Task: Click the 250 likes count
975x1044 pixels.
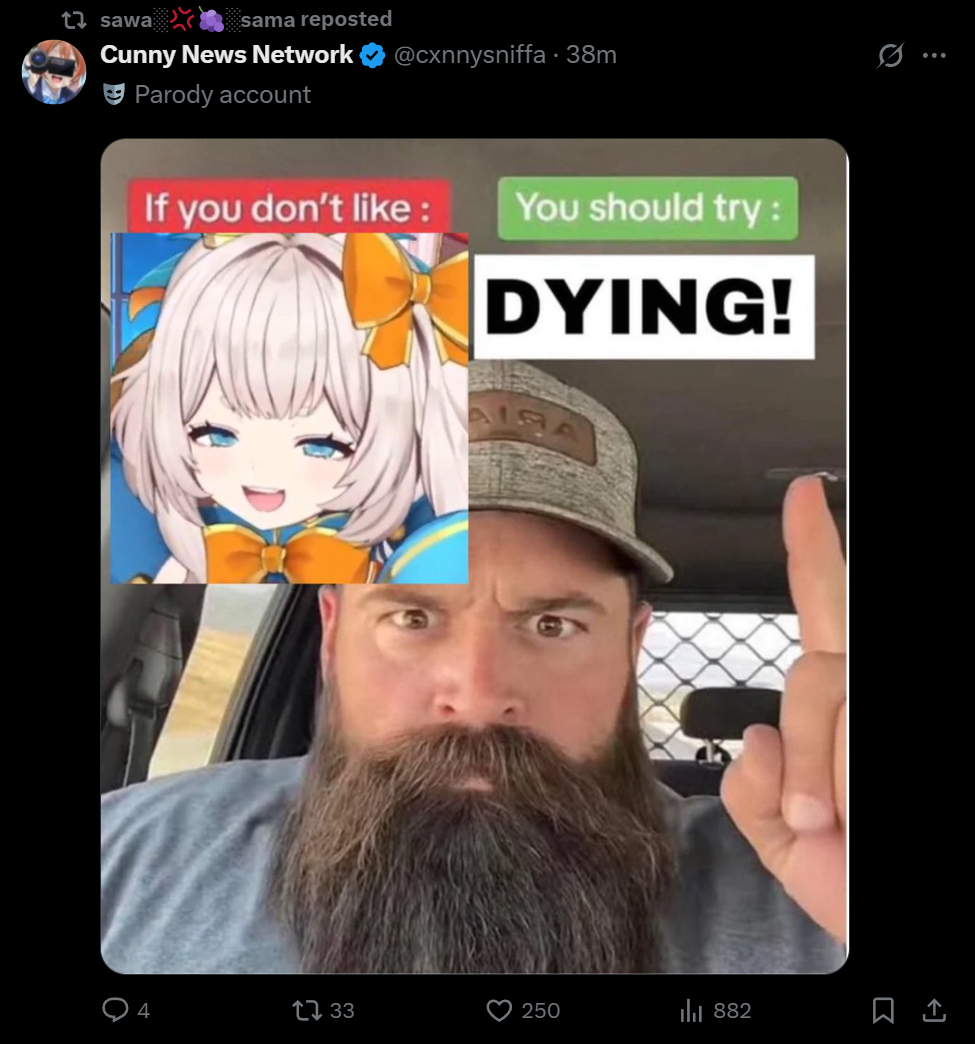Action: 541,1011
